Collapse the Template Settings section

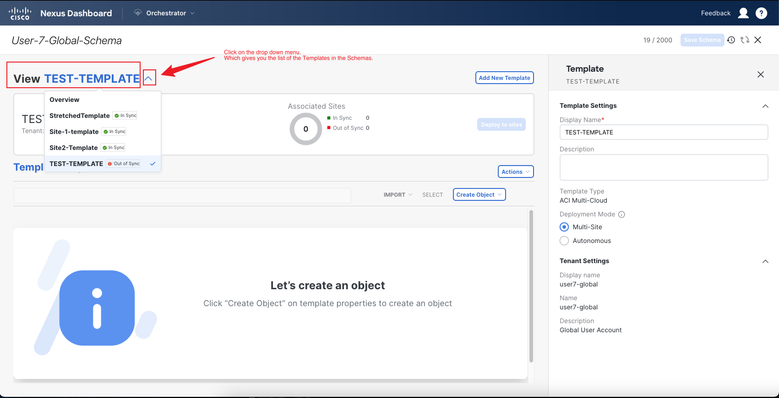[x=765, y=106]
